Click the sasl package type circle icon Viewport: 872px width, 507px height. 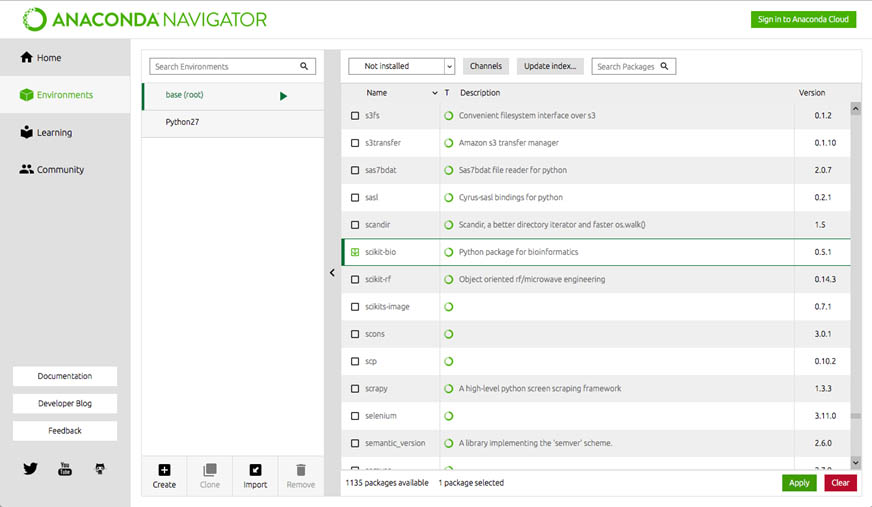coord(449,197)
